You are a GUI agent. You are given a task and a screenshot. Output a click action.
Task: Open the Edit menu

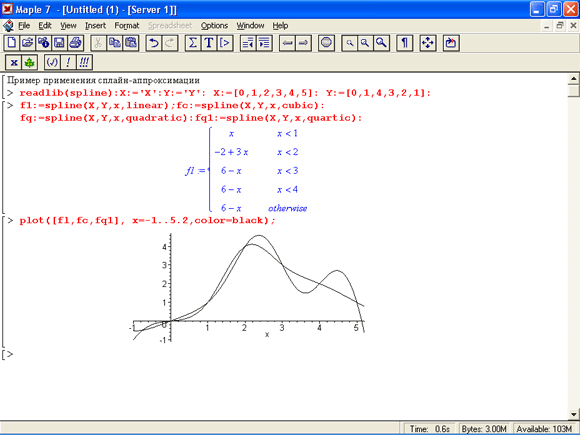coord(45,26)
